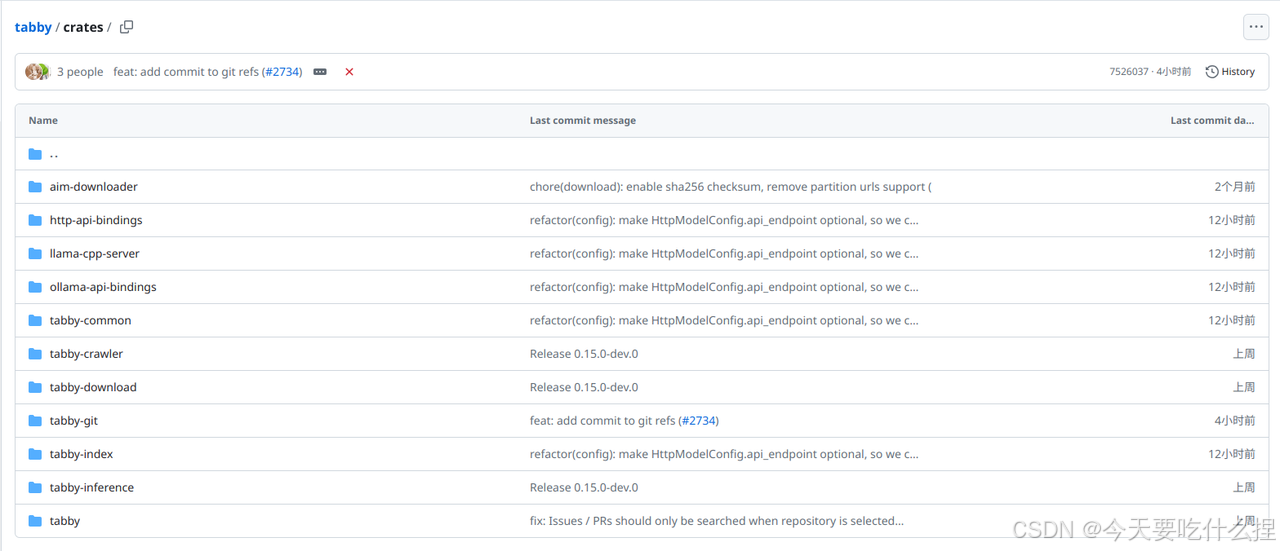This screenshot has width=1280, height=551.
Task: Open the #2734 link in the tabby-git row
Action: (698, 421)
